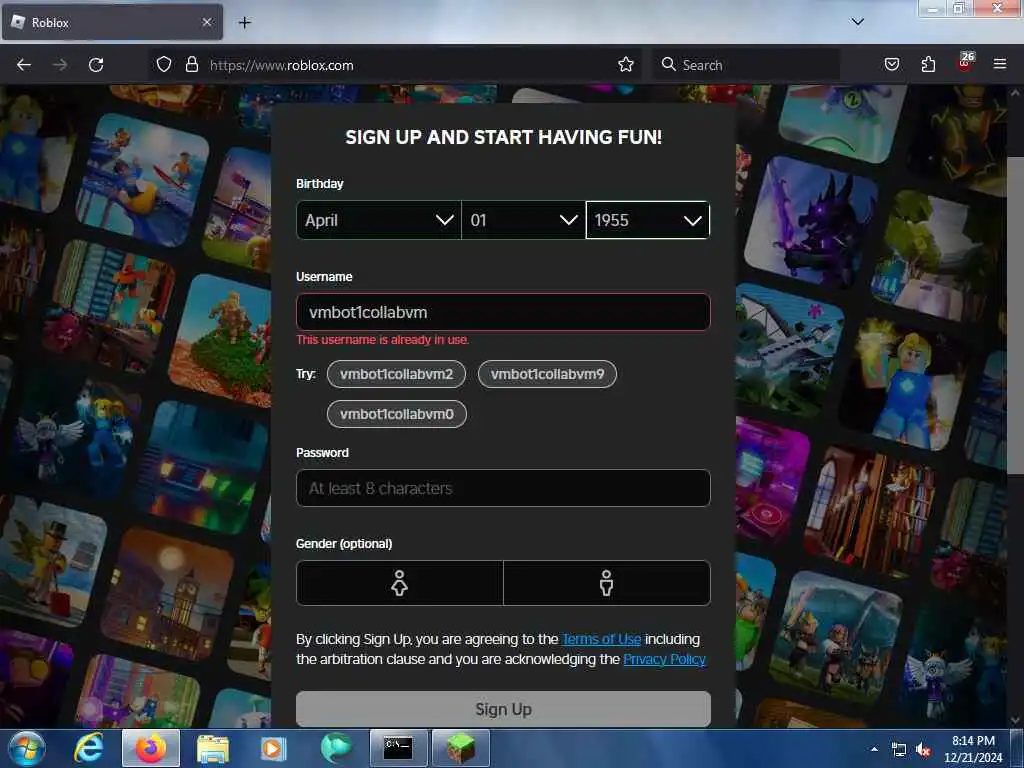Open Windows Media Player from the taskbar
The image size is (1024, 768).
pos(274,748)
